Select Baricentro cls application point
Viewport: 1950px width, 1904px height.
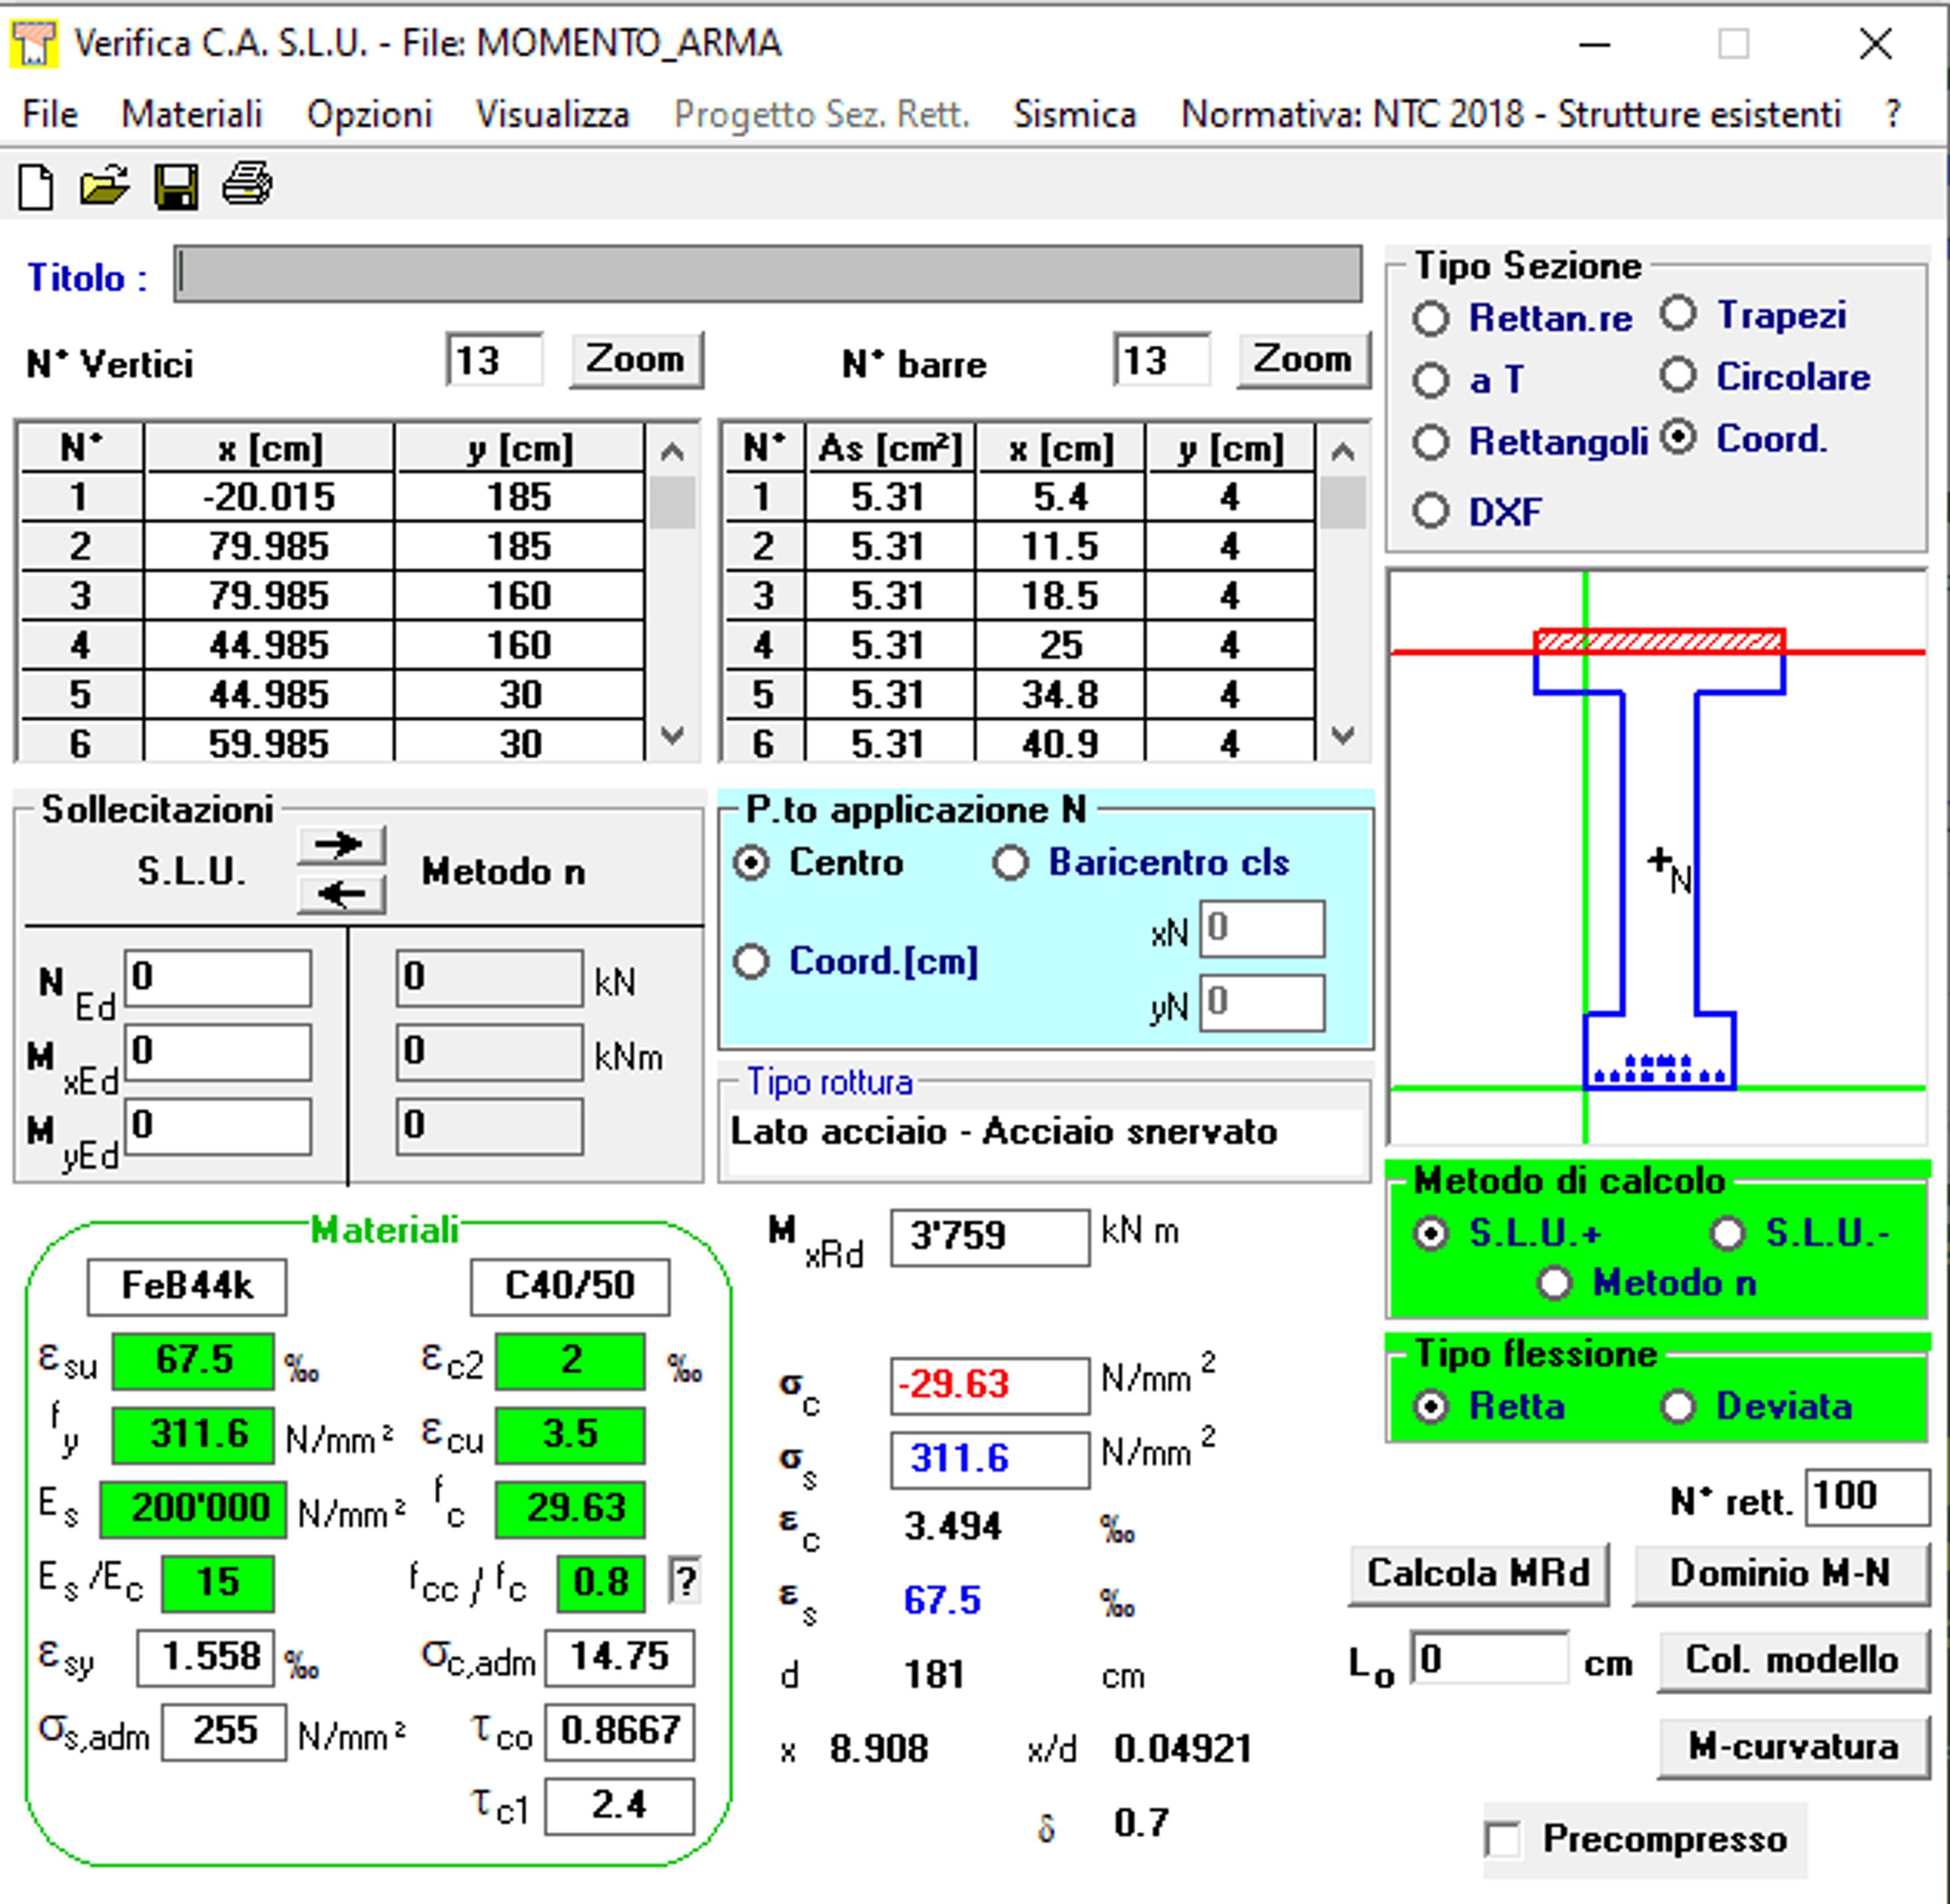coord(1011,863)
